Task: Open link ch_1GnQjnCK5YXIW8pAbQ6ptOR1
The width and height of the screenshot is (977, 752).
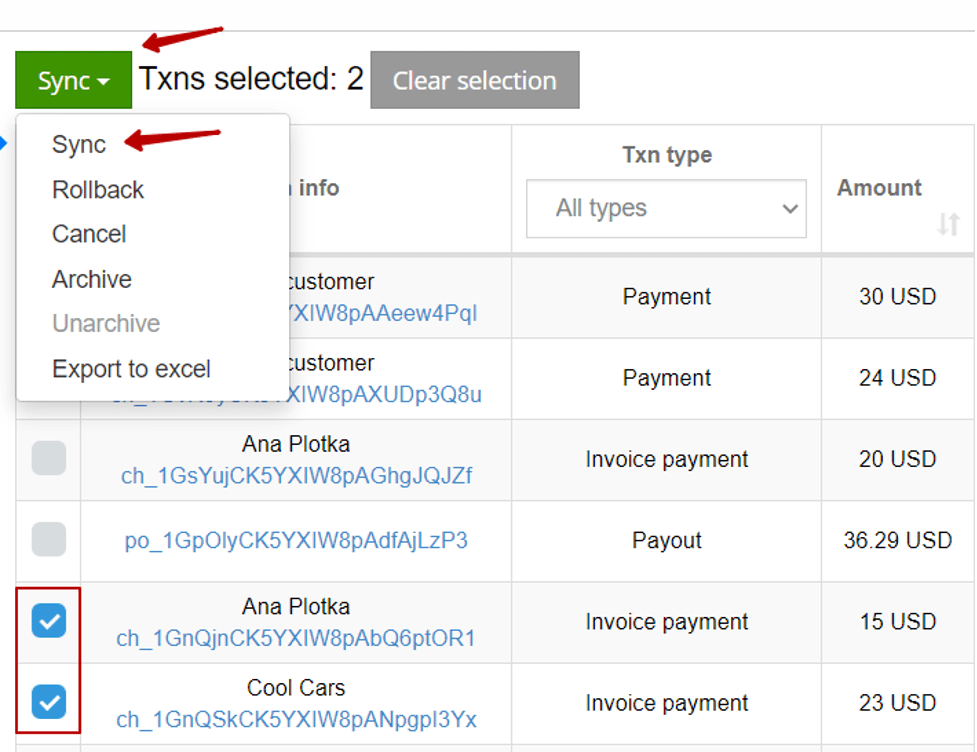Action: tap(296, 639)
